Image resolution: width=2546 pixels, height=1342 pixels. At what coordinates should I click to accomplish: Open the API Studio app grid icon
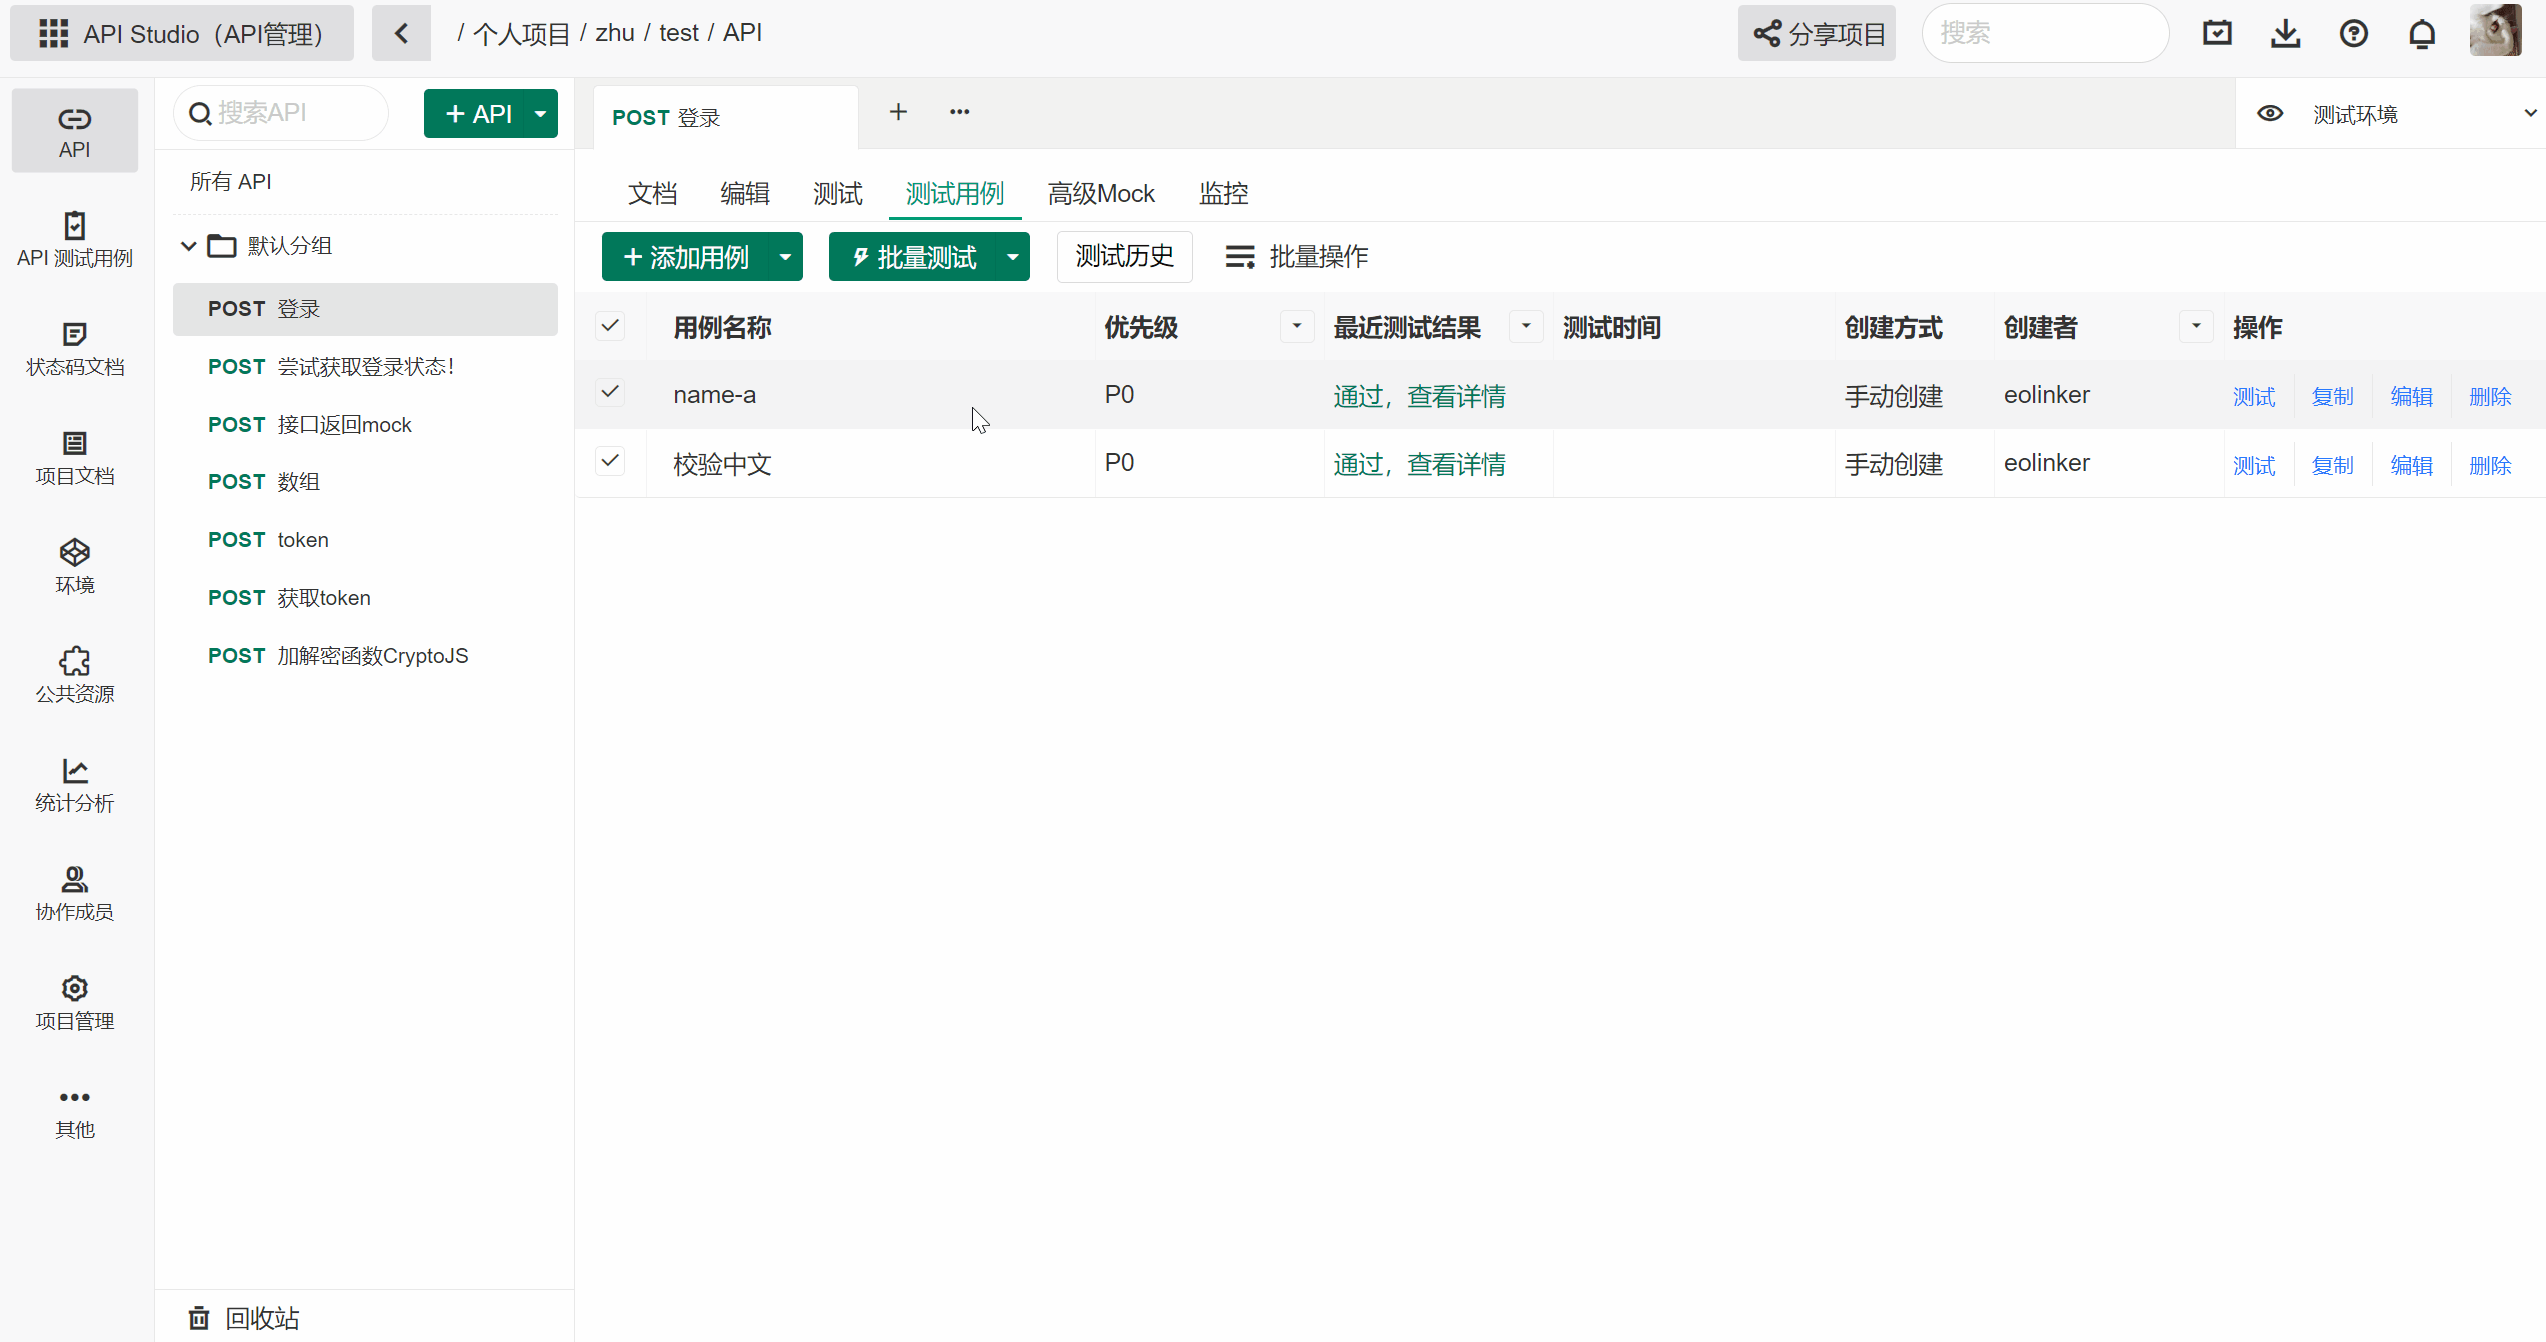(53, 34)
